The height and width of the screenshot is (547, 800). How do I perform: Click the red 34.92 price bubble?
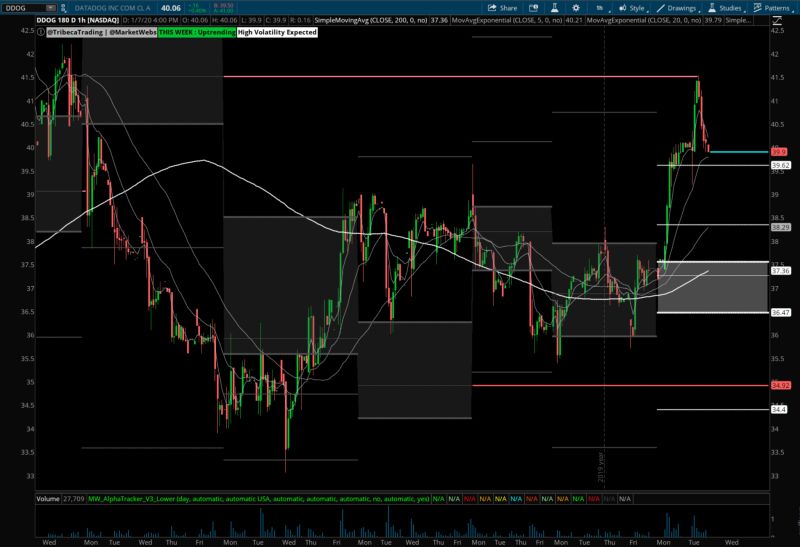[781, 385]
